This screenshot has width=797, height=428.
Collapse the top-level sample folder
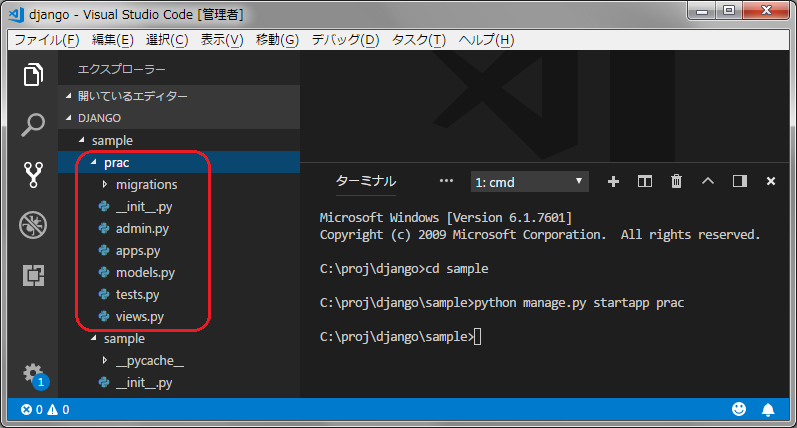(179, 140)
